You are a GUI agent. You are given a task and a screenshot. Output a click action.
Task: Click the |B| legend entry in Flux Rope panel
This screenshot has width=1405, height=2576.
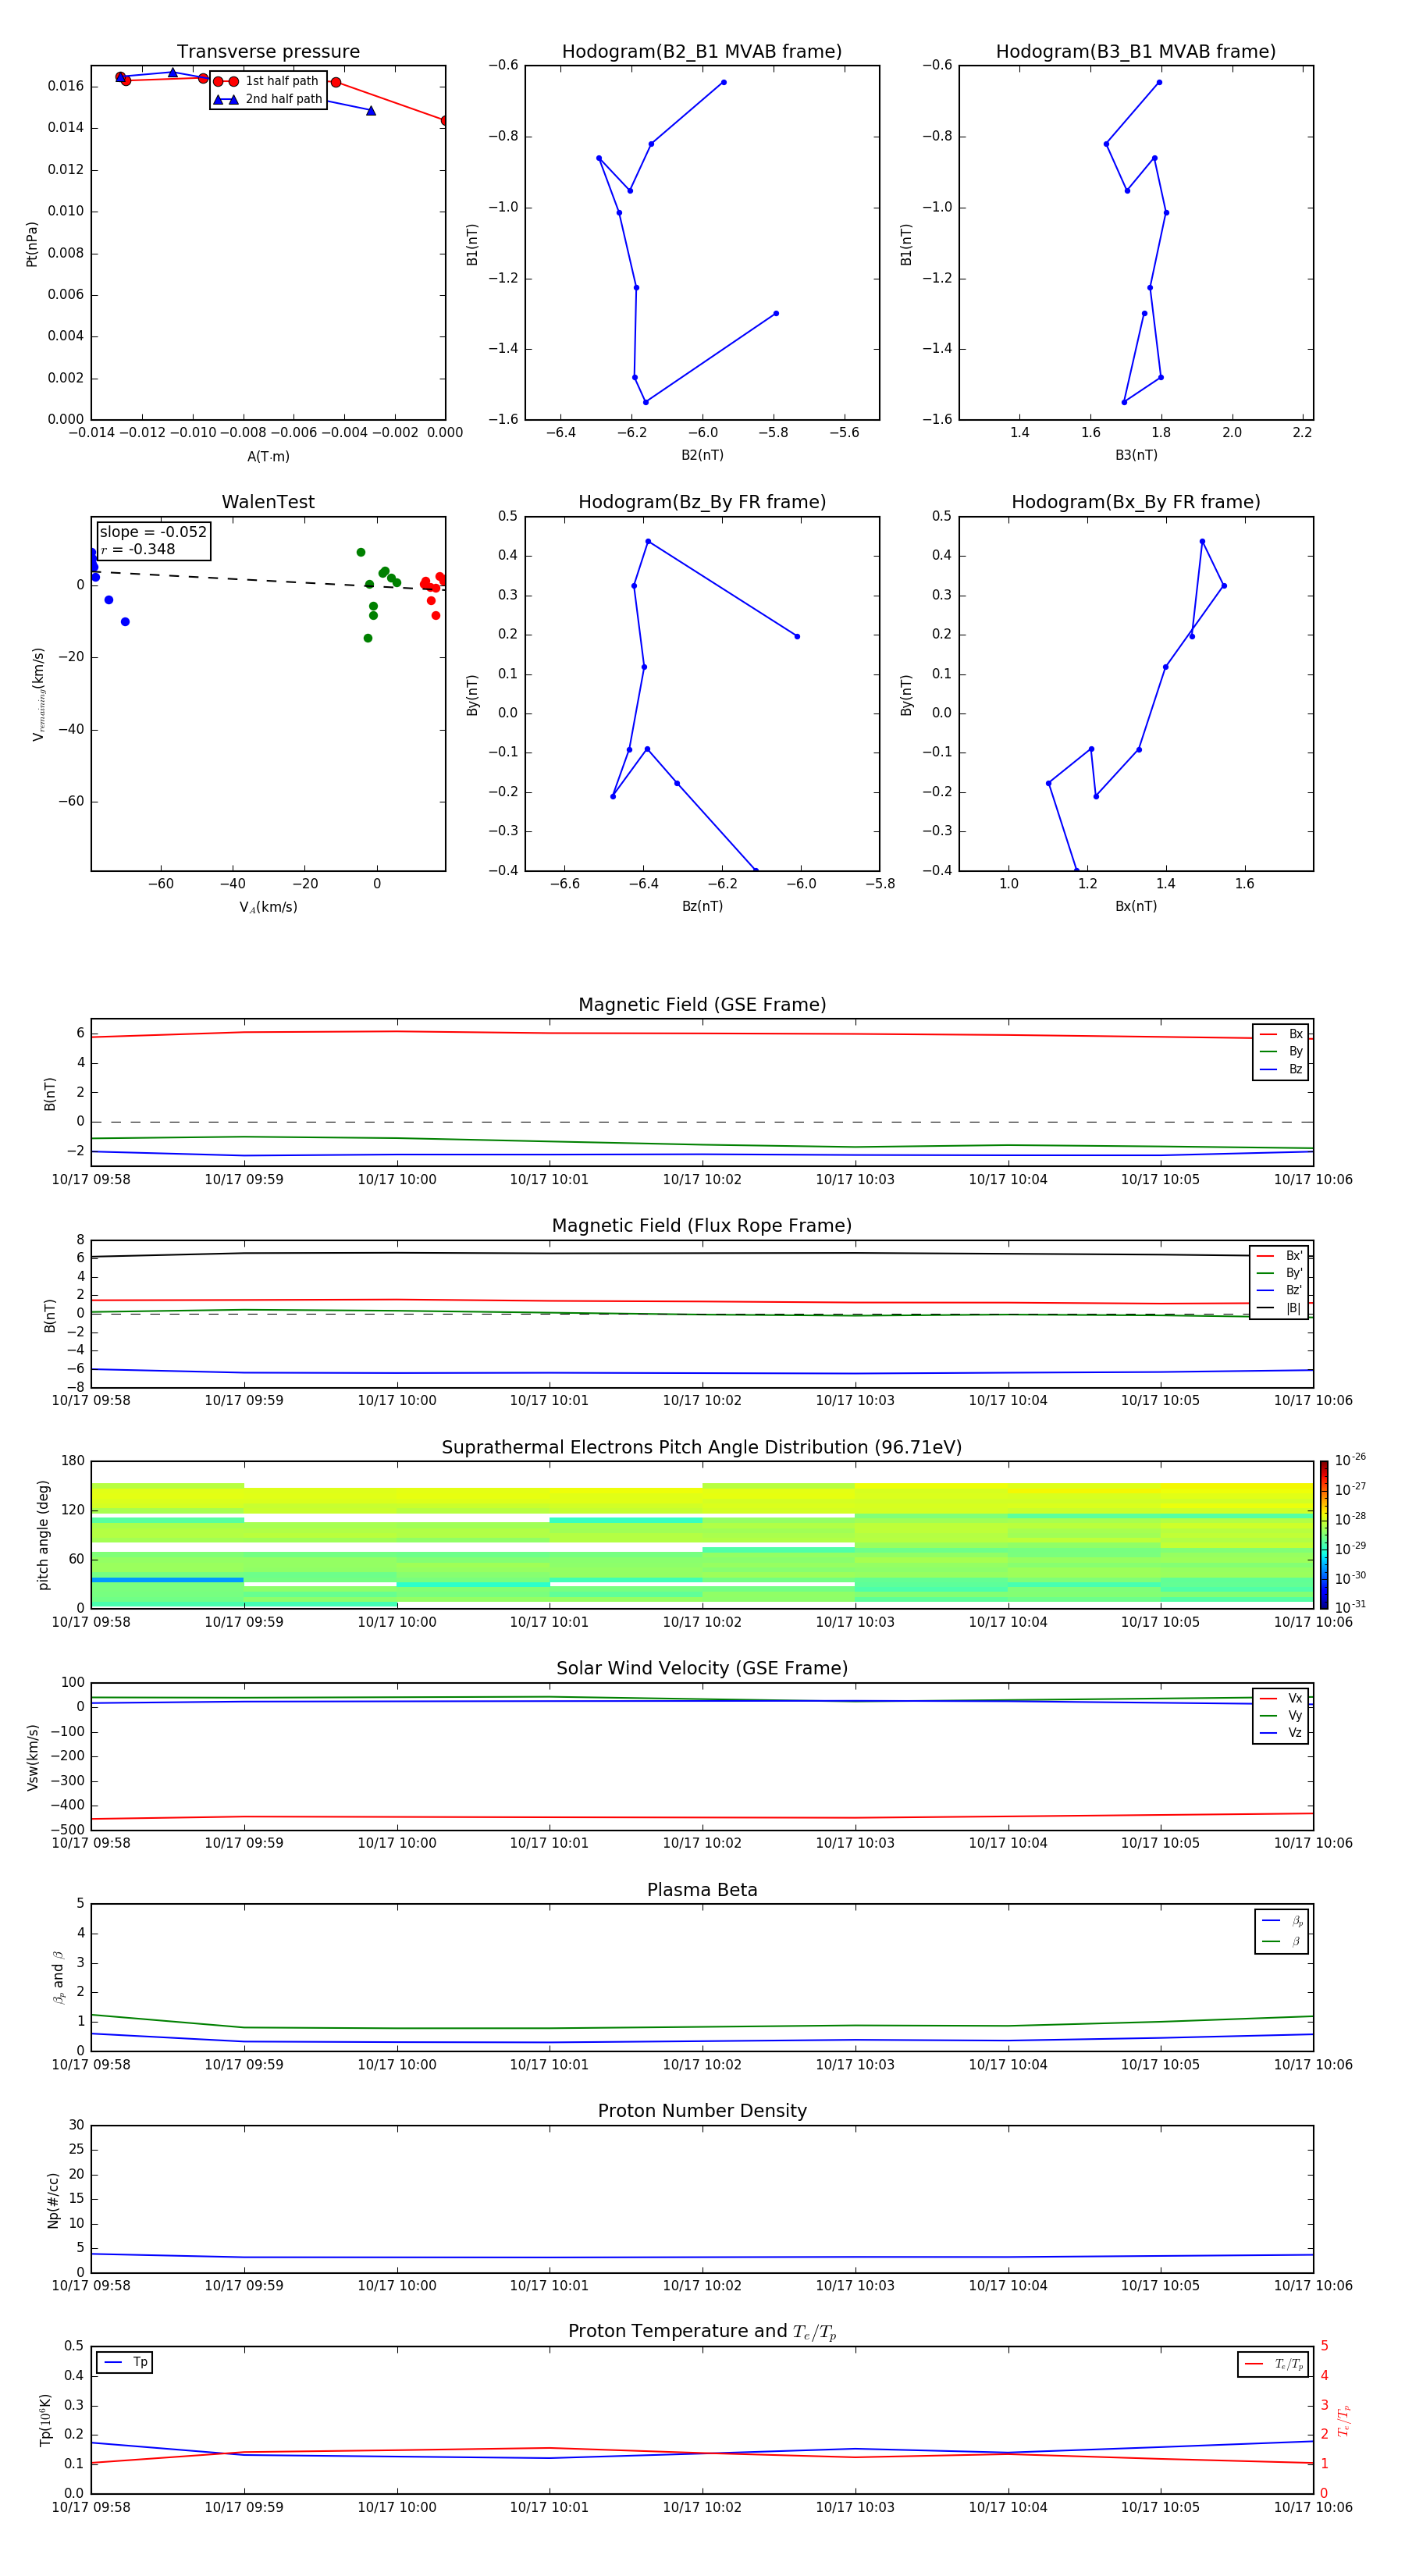click(x=1279, y=1308)
